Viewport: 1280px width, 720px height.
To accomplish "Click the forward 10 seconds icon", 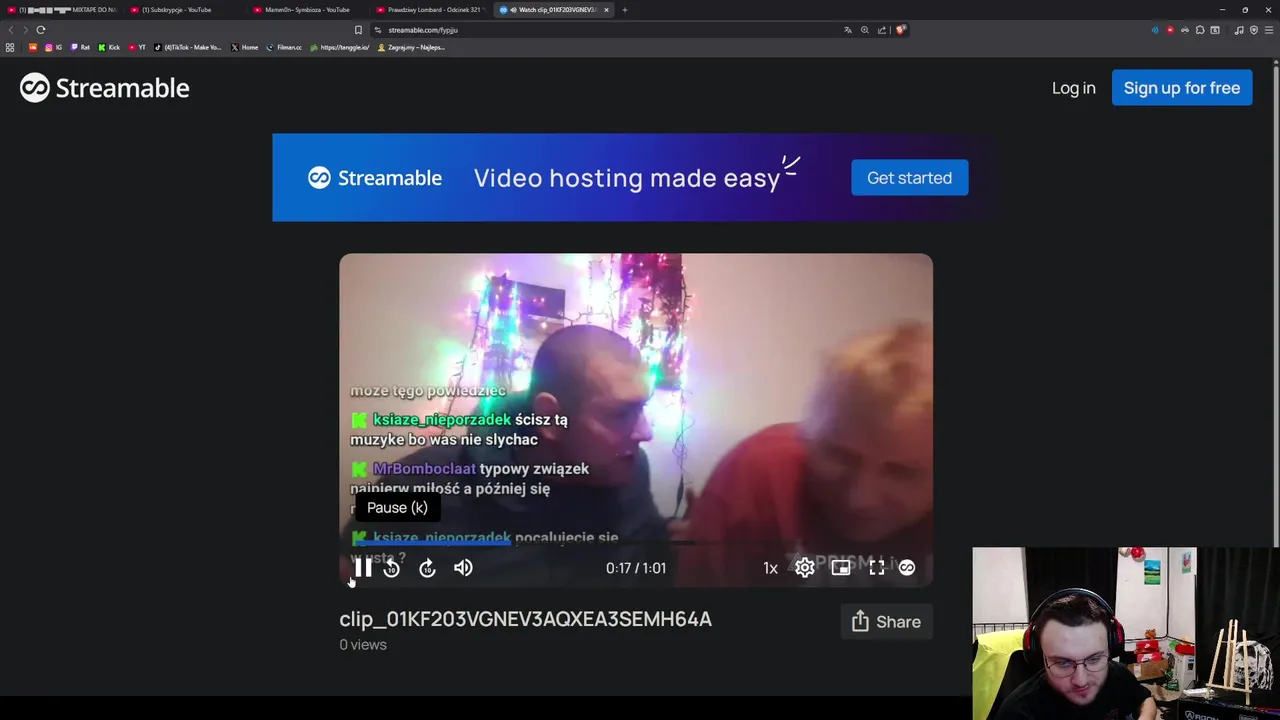I will point(427,568).
